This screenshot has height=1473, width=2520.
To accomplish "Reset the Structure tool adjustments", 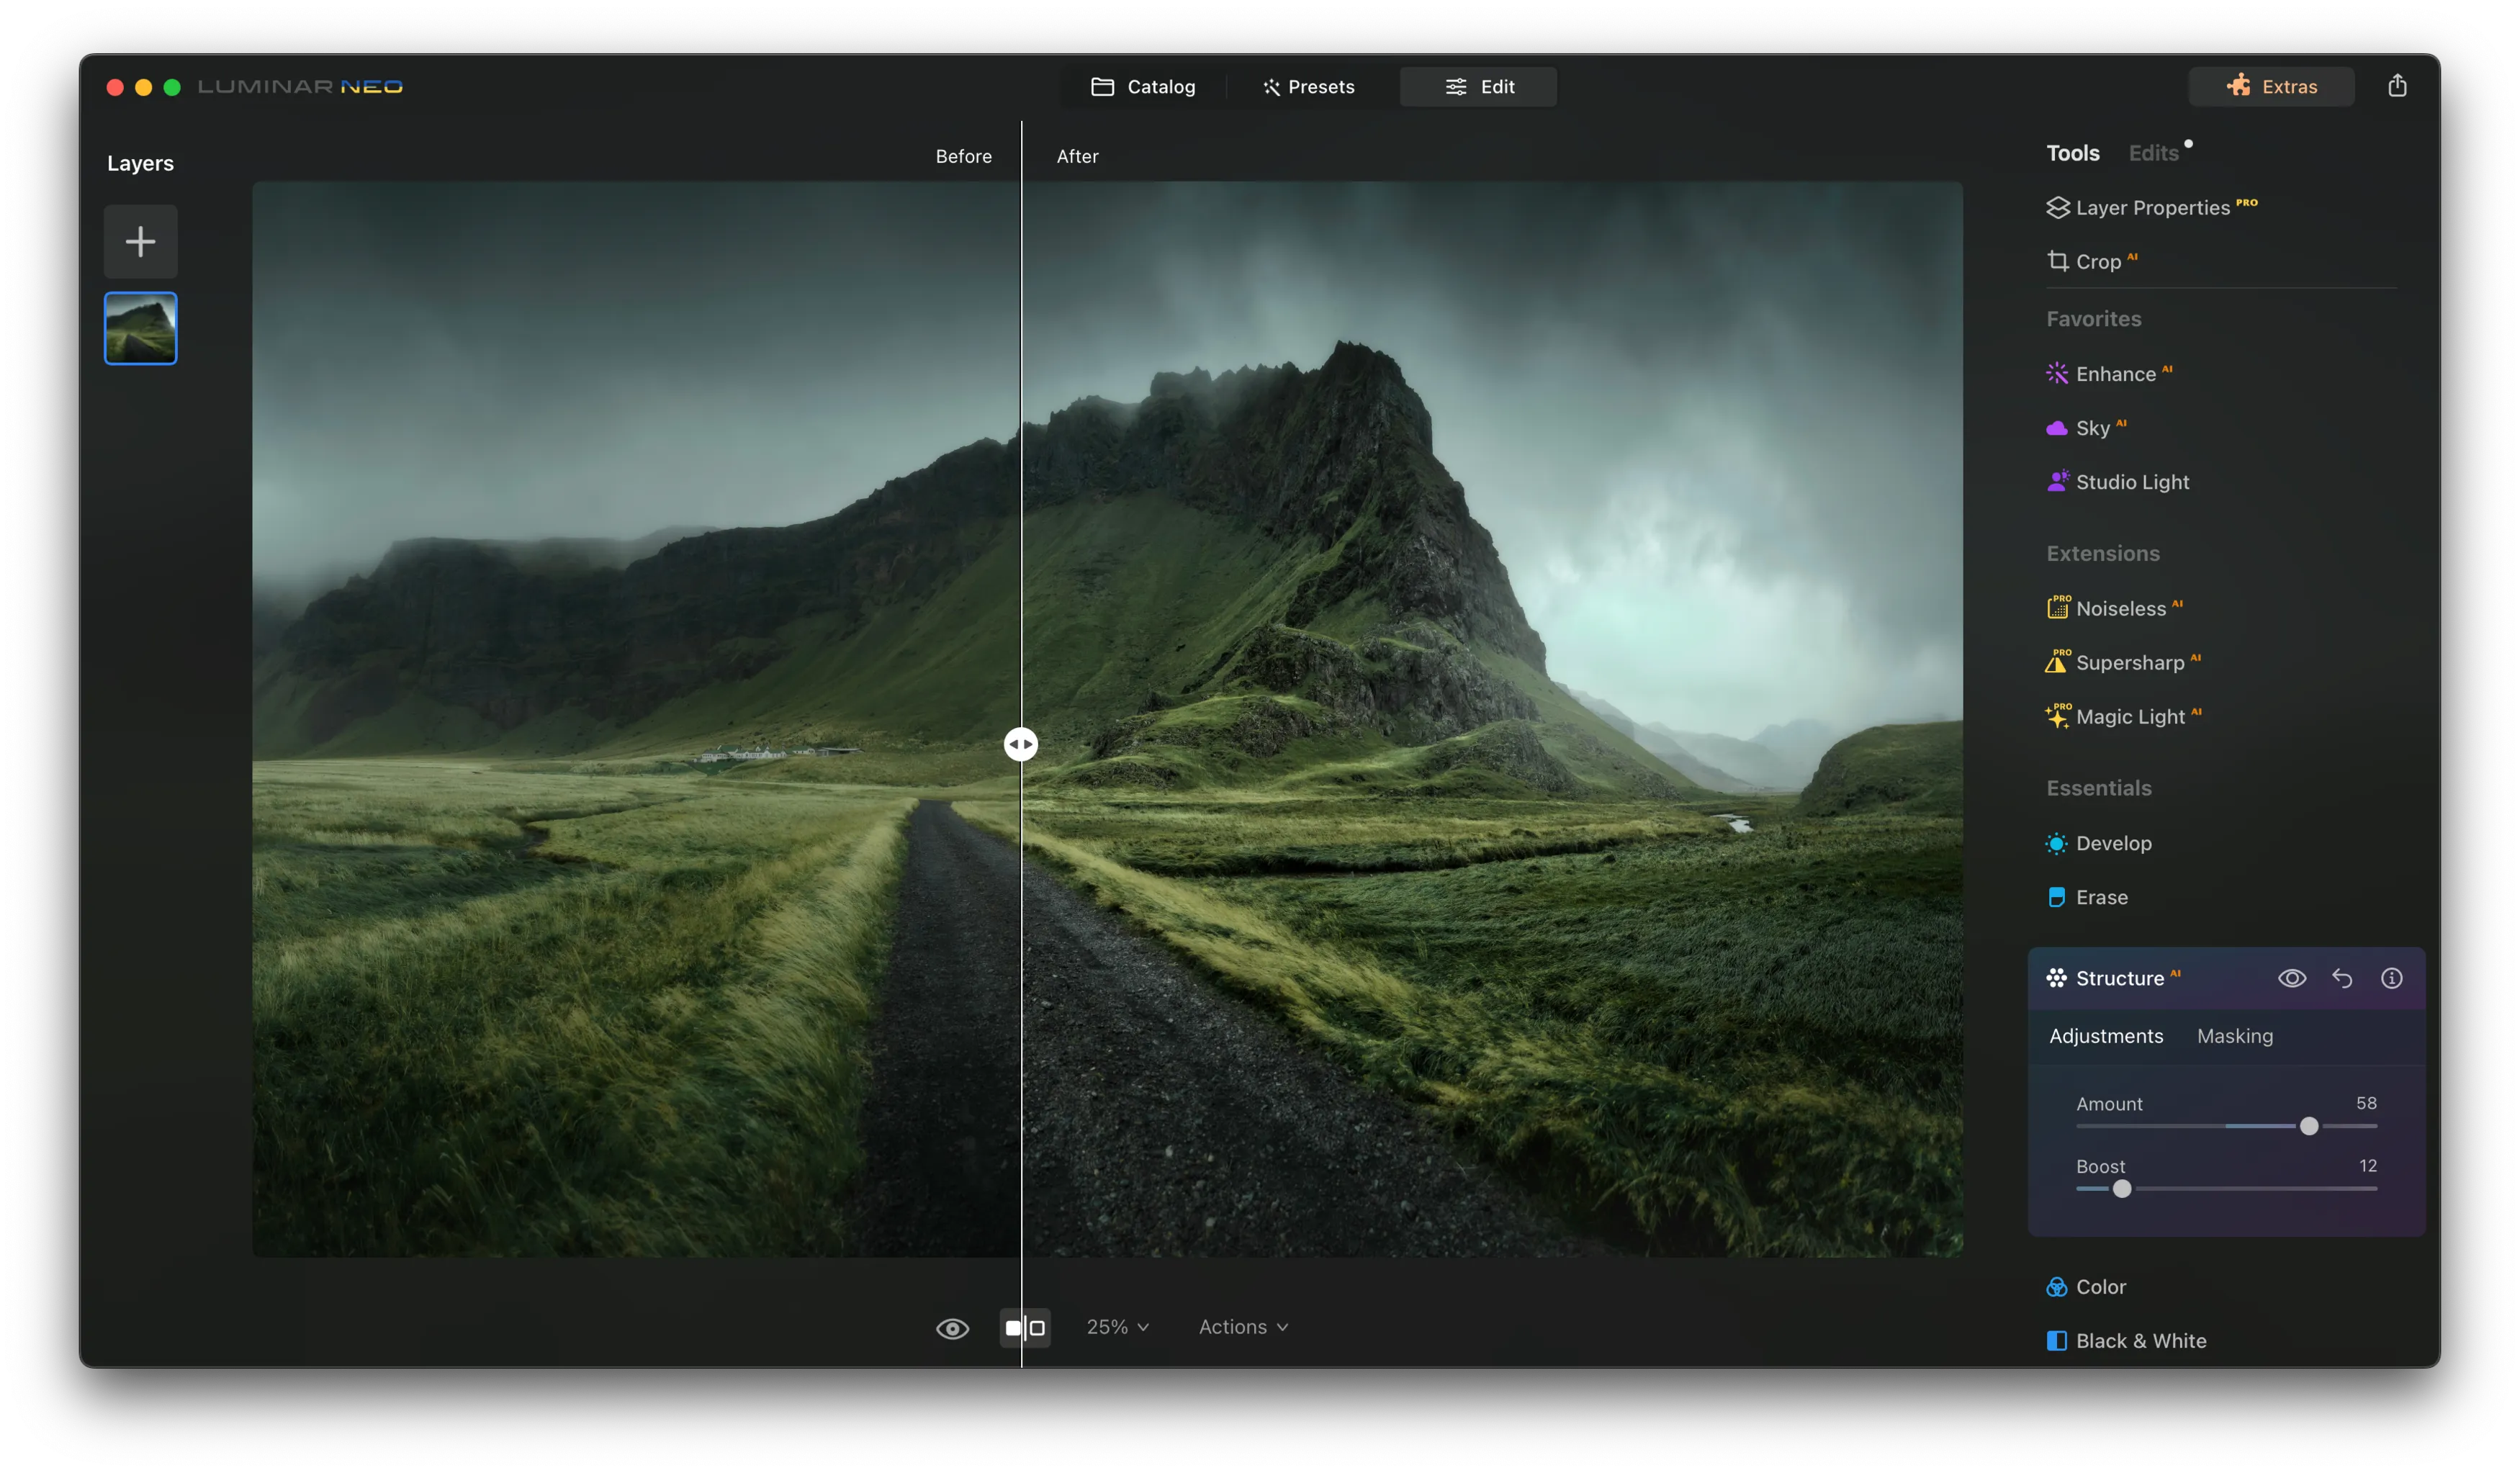I will (x=2341, y=978).
